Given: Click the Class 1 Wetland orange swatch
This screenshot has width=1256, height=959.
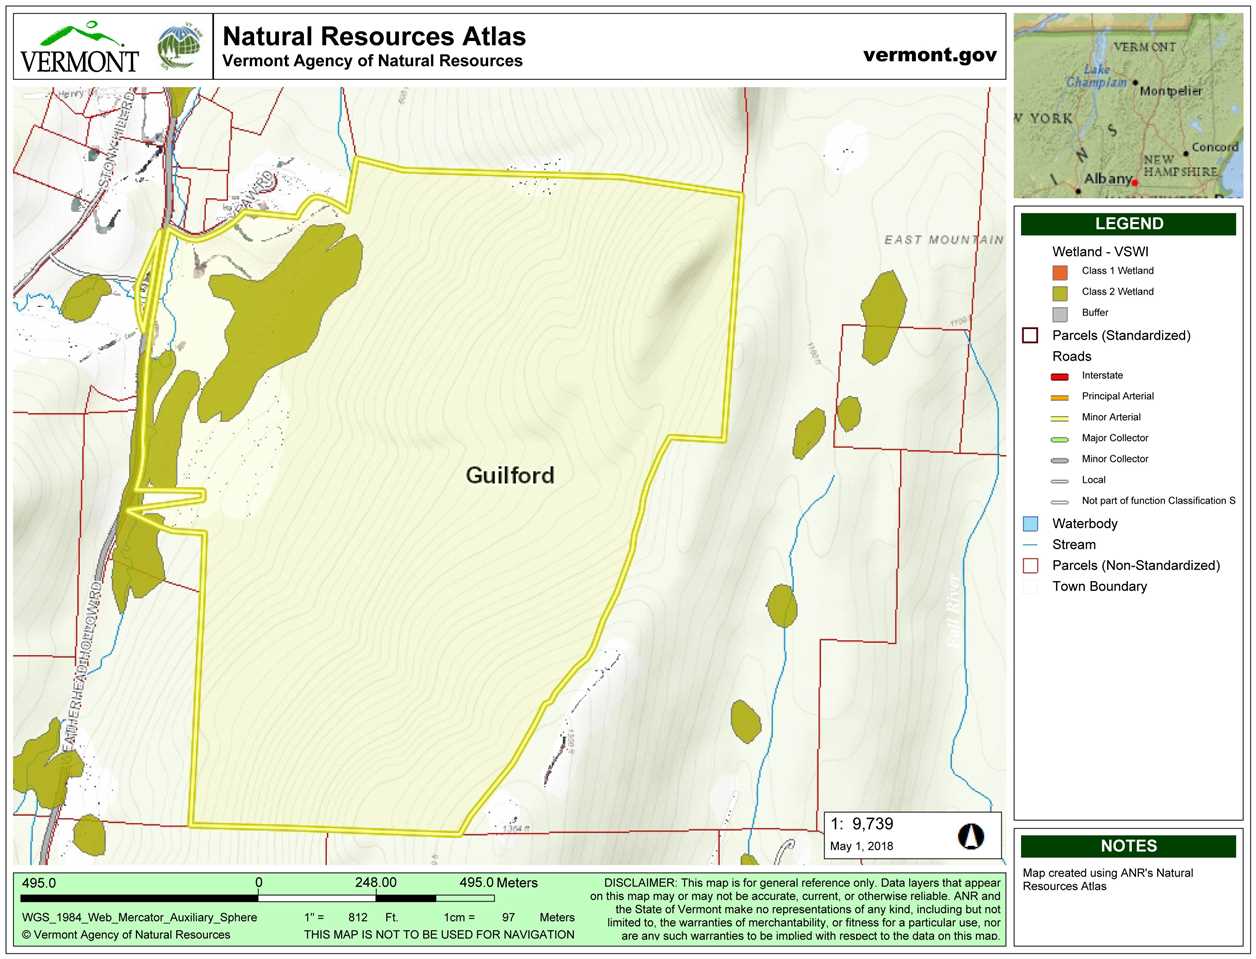Looking at the screenshot, I should pyautogui.click(x=1060, y=271).
